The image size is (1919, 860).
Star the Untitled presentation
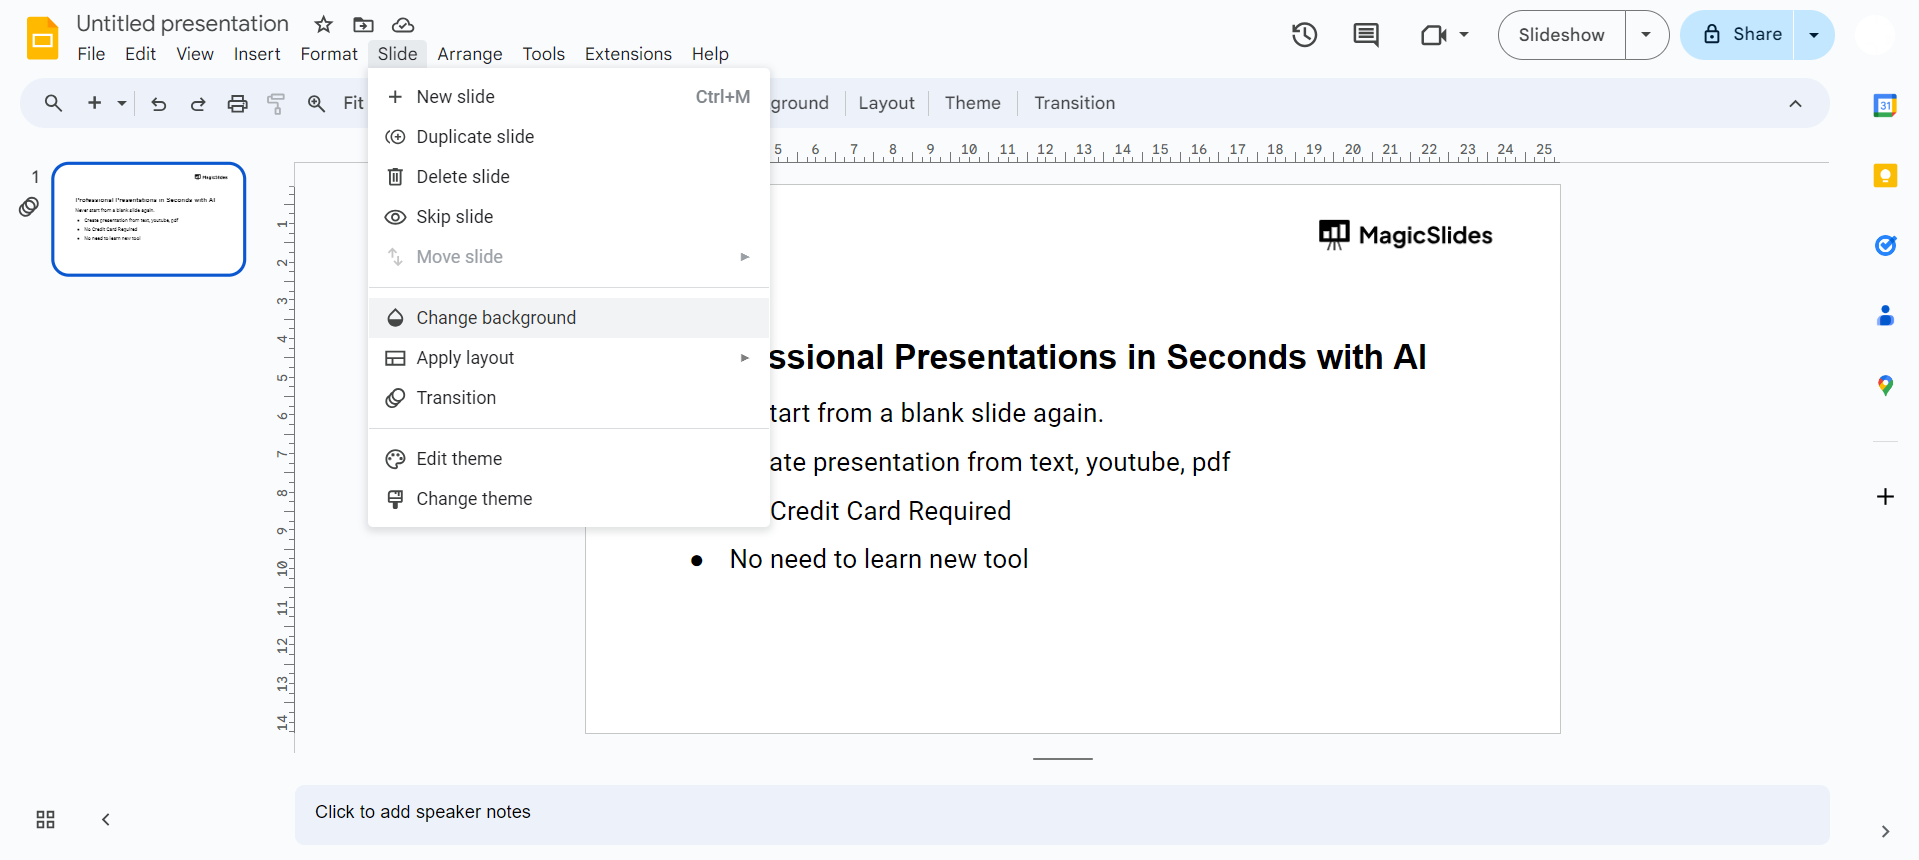pyautogui.click(x=323, y=24)
